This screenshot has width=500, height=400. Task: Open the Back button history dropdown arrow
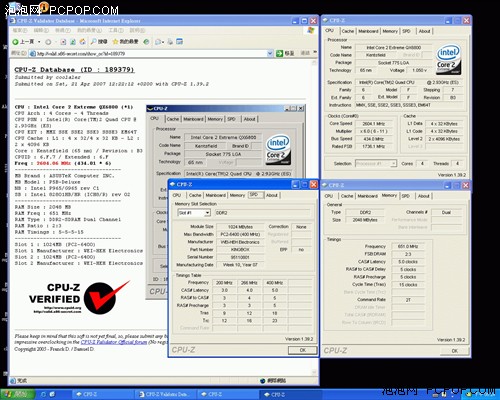pos(39,42)
